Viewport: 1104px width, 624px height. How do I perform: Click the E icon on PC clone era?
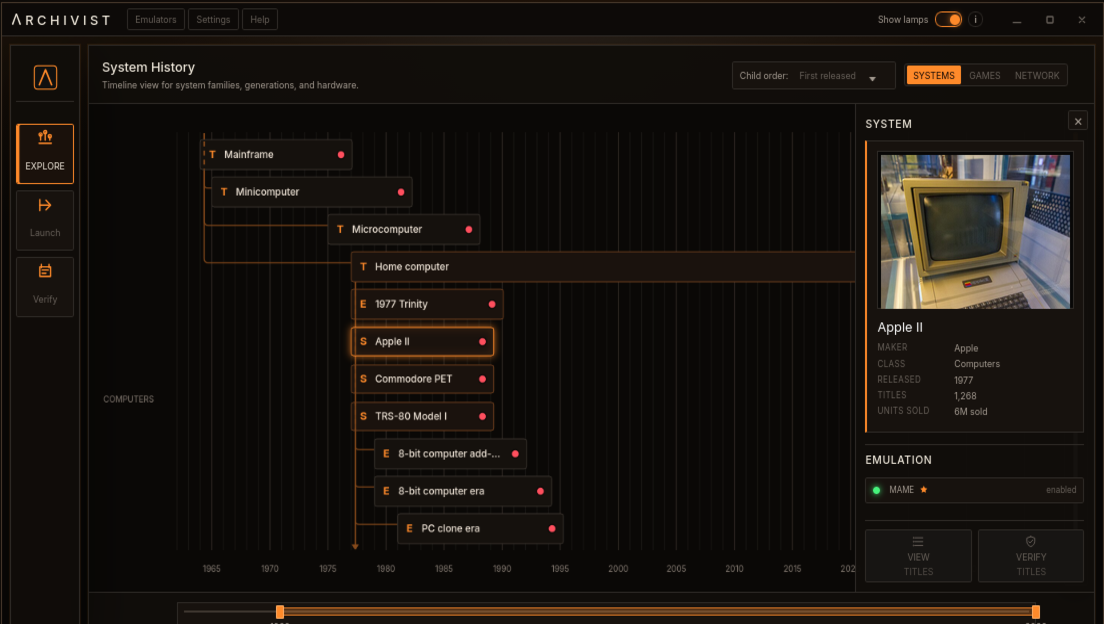click(409, 528)
